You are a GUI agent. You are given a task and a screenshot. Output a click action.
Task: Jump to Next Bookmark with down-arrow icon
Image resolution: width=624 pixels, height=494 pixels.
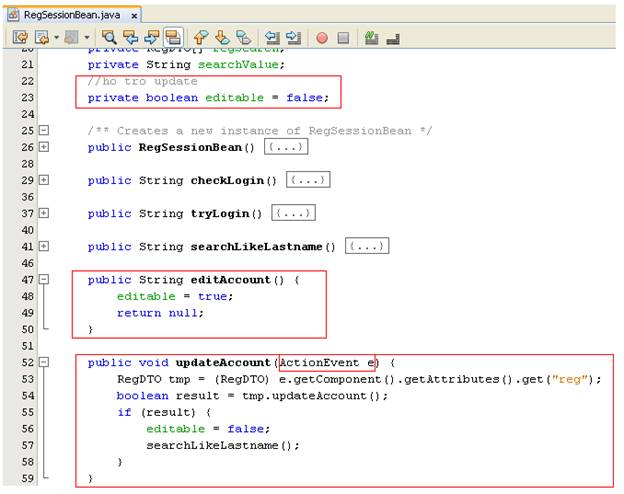[222, 37]
